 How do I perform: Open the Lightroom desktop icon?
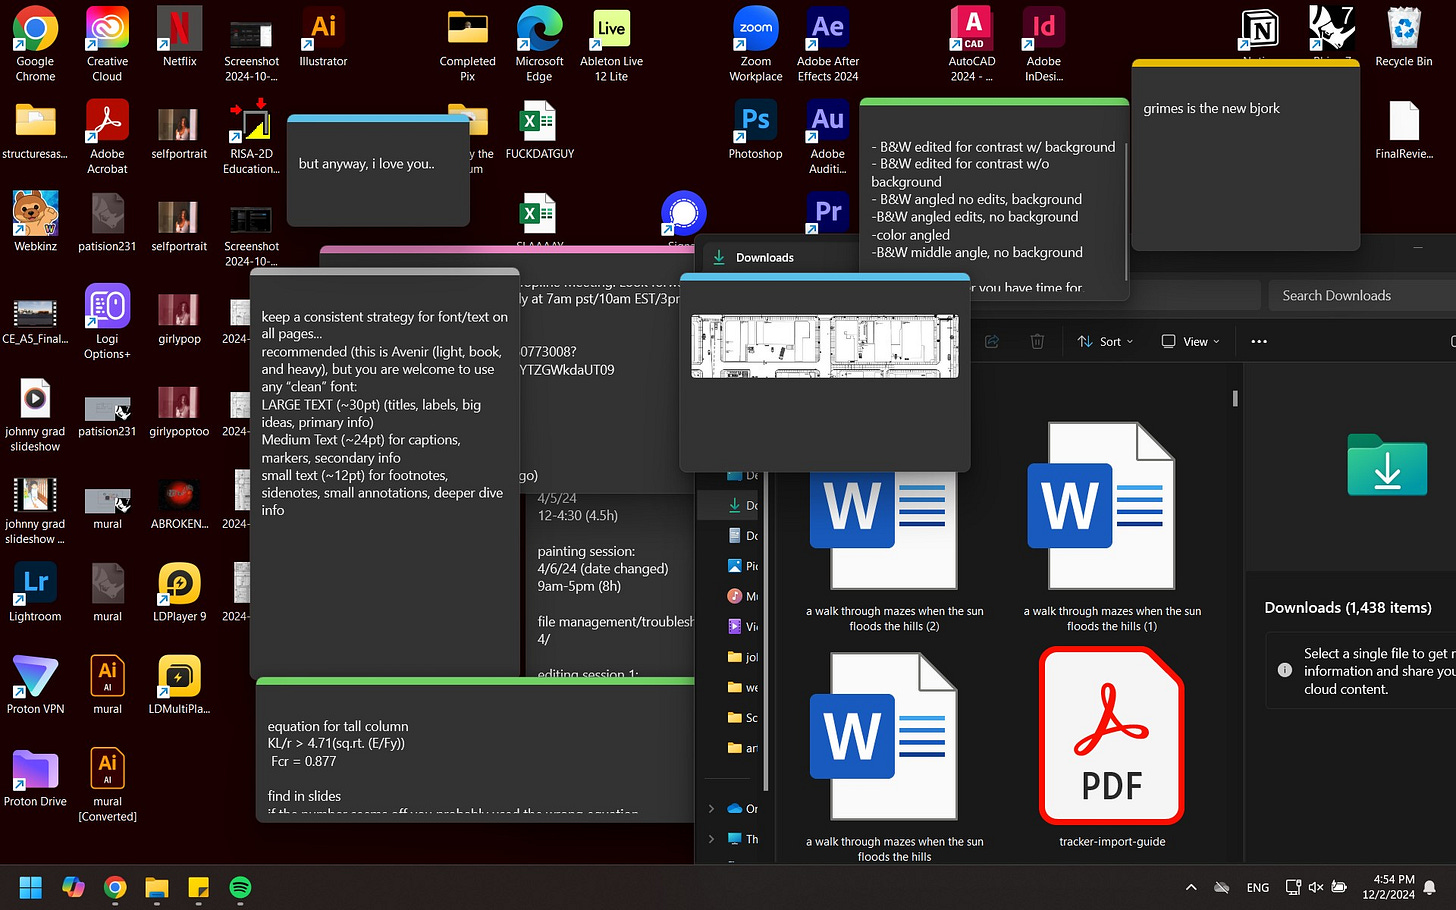click(x=35, y=592)
